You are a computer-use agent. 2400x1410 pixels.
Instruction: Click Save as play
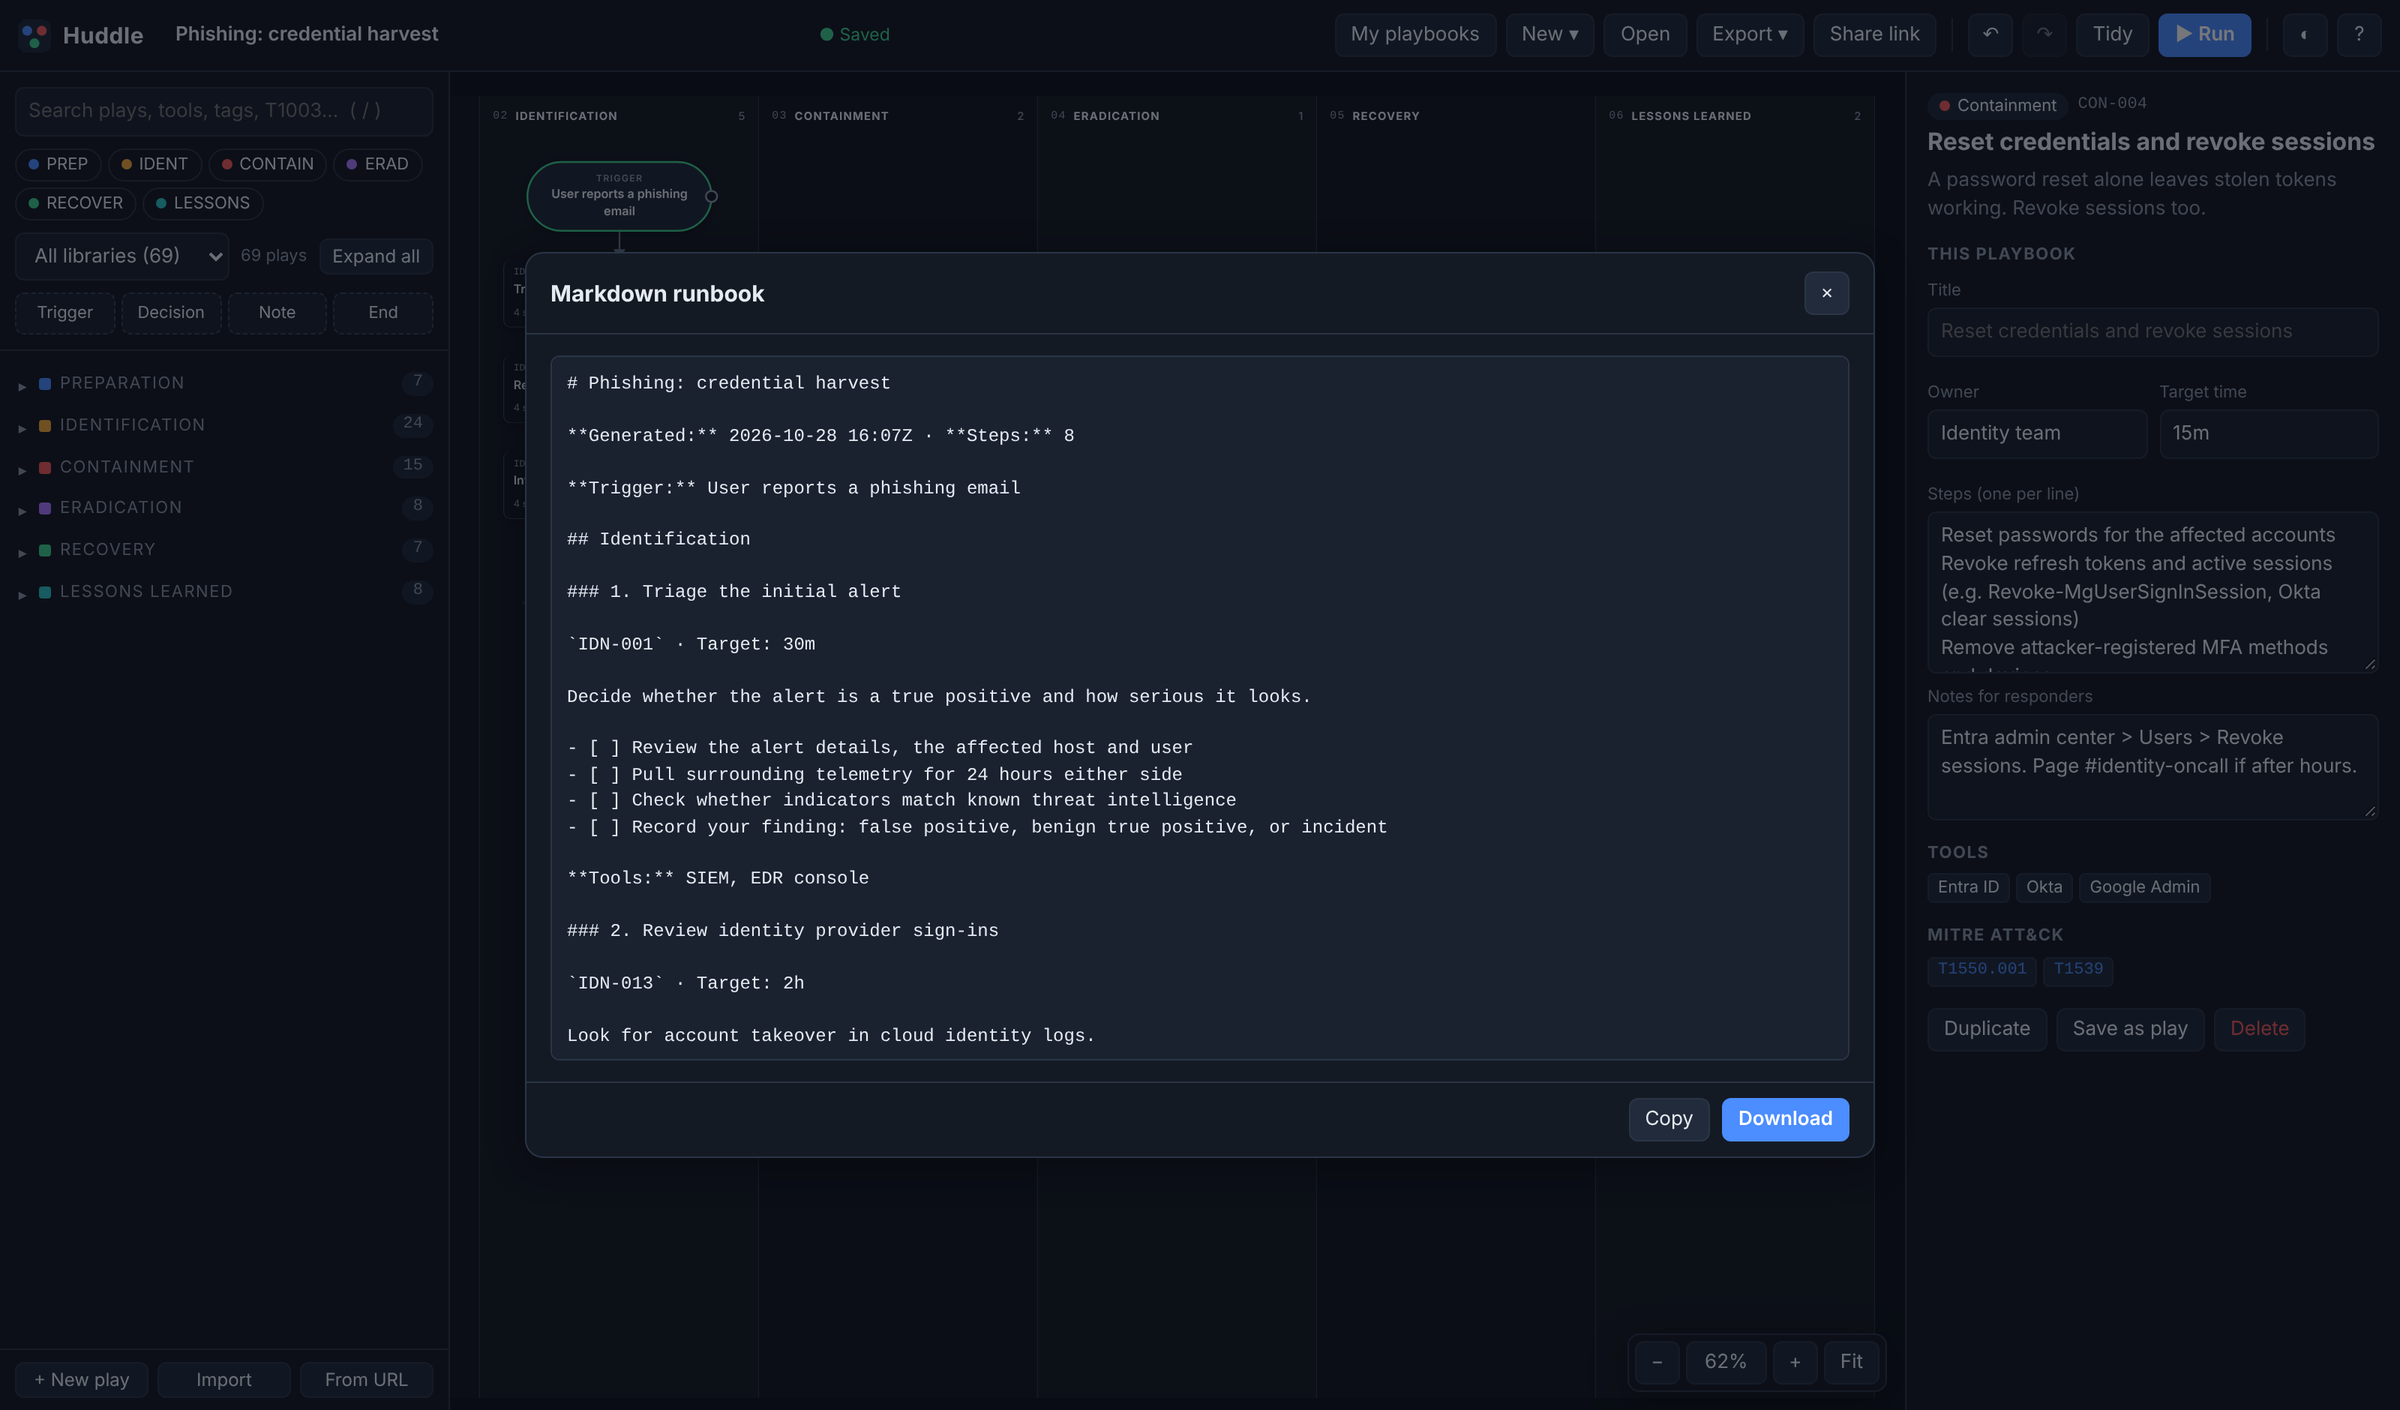click(x=2130, y=1029)
